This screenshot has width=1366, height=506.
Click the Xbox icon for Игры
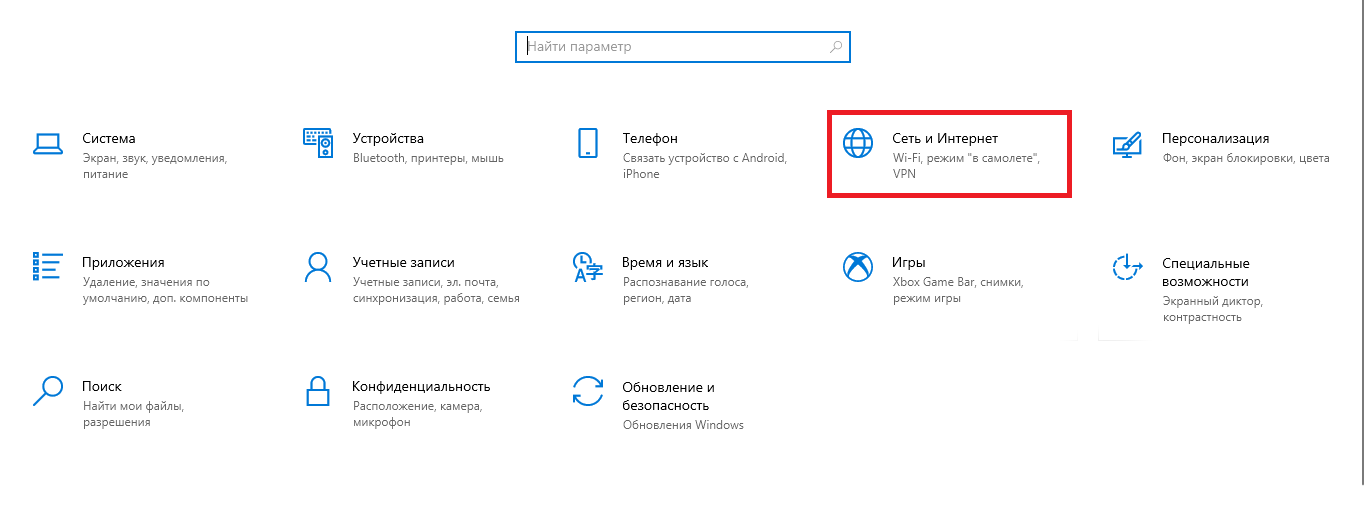pyautogui.click(x=858, y=267)
